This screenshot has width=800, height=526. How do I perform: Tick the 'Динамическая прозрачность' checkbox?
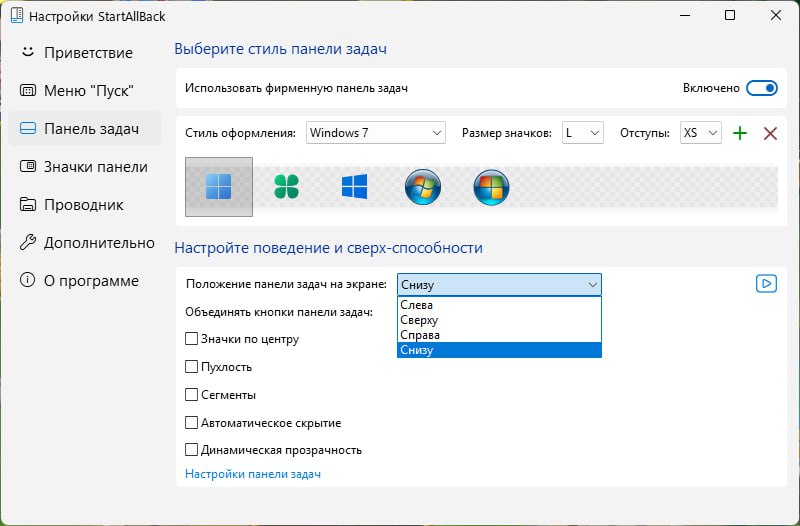(x=192, y=450)
